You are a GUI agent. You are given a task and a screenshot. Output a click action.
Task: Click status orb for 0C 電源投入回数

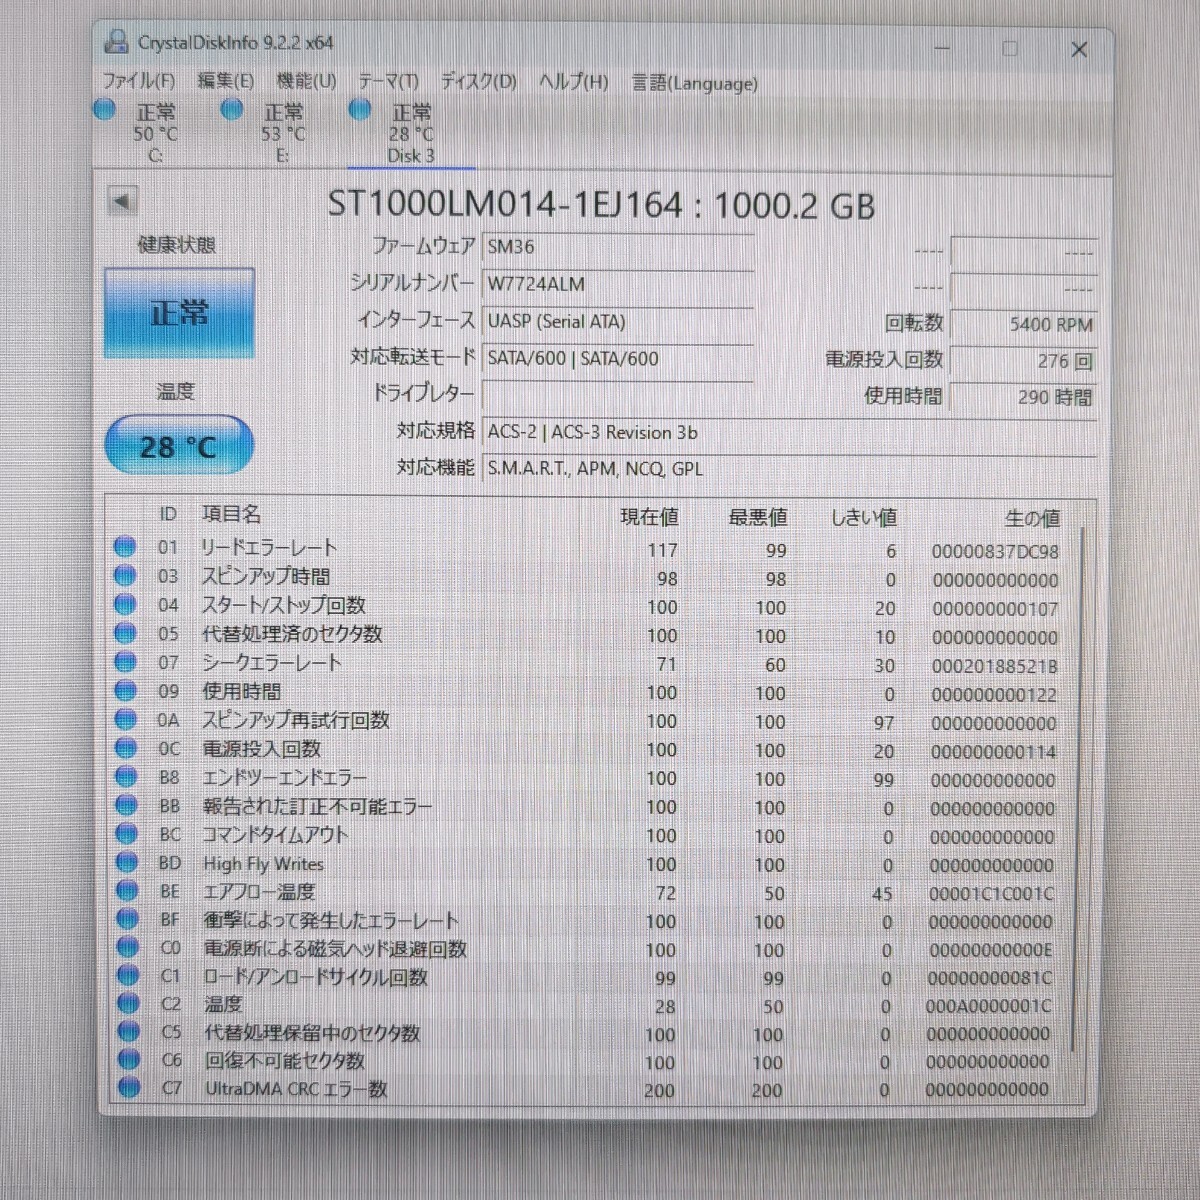(125, 748)
